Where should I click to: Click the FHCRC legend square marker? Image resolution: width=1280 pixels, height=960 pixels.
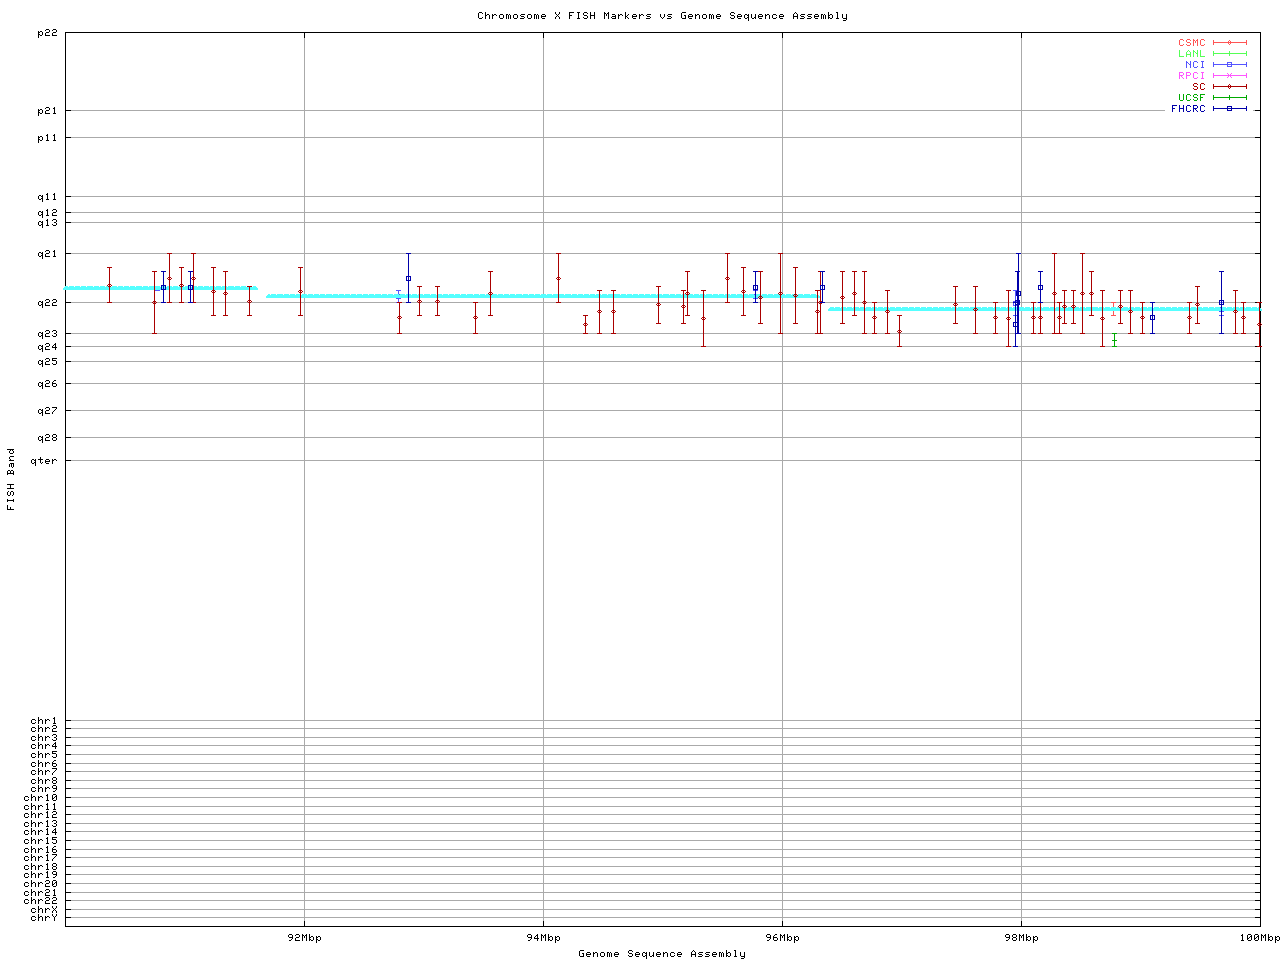tap(1229, 109)
